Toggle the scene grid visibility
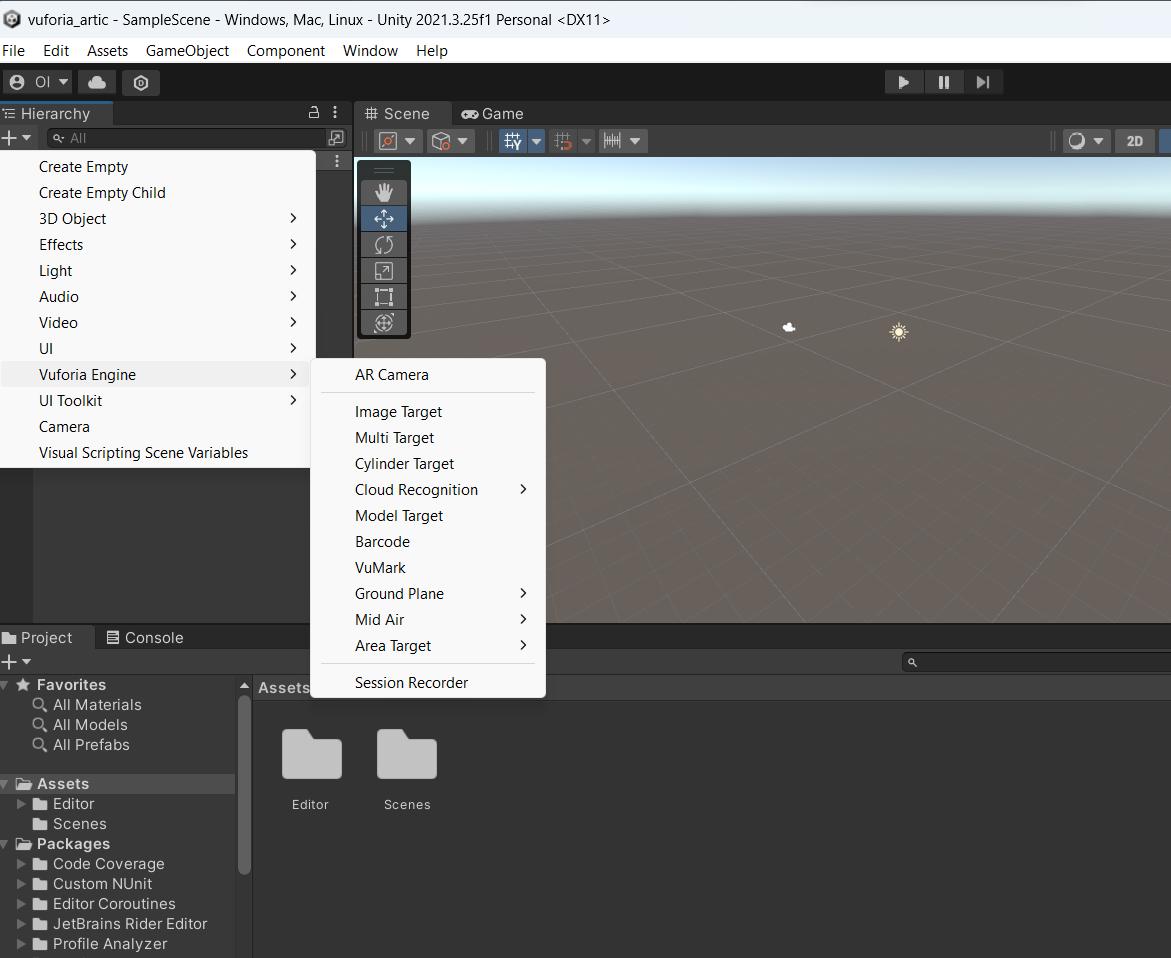Viewport: 1171px width, 958px height. point(513,141)
